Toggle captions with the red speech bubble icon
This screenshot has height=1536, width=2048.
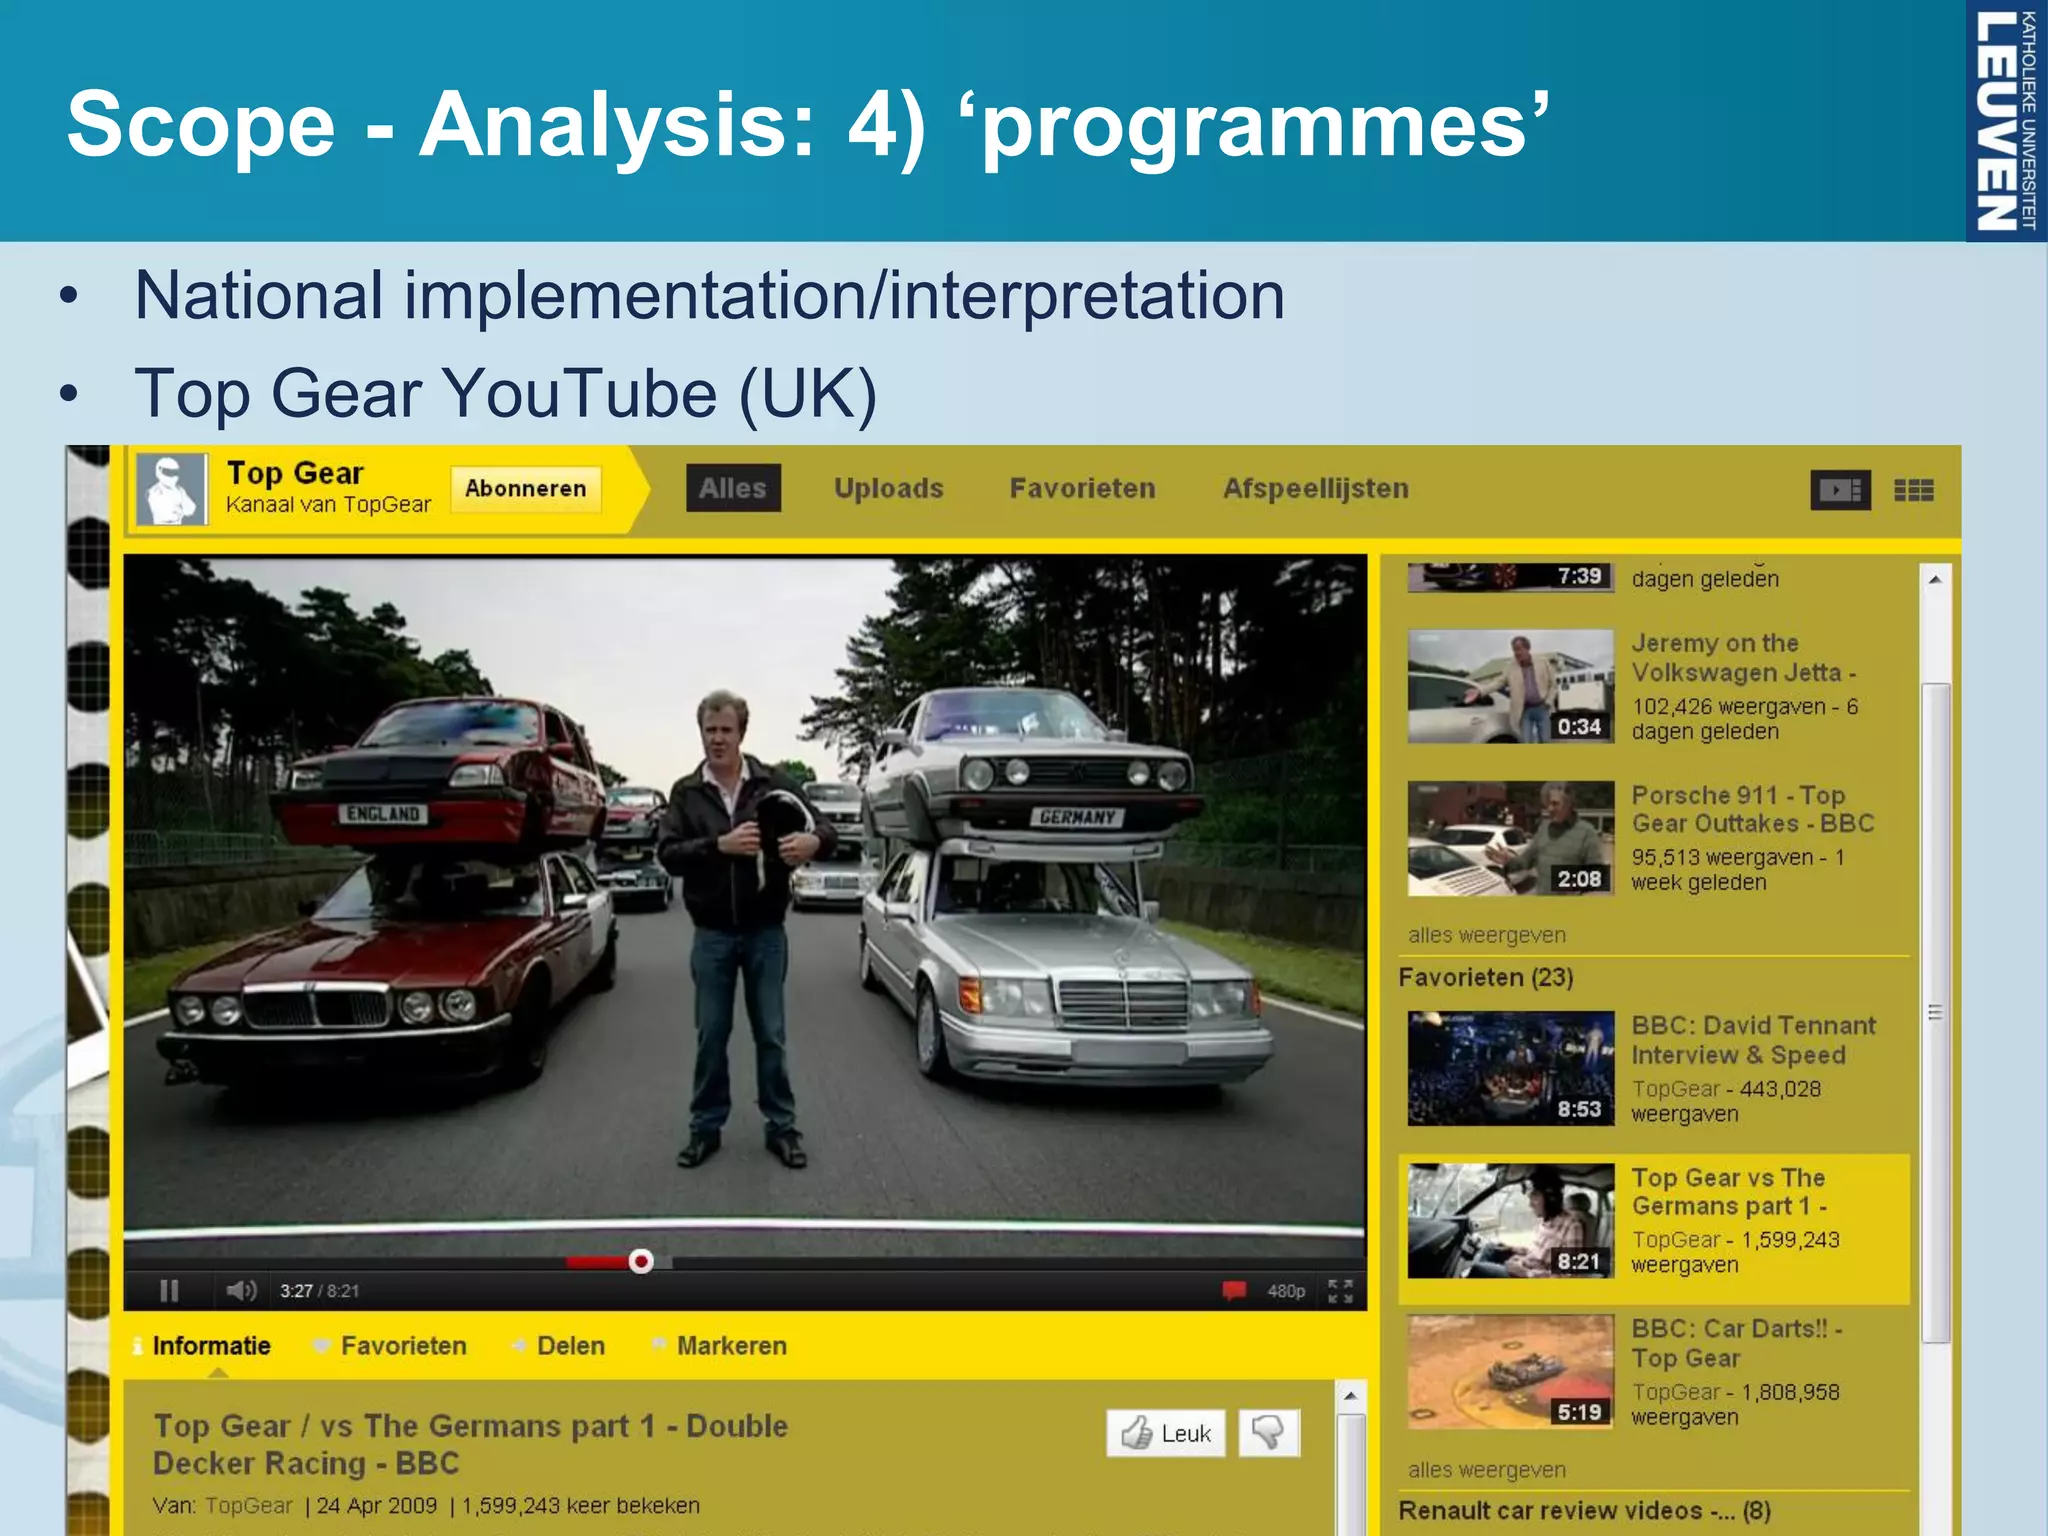pos(1234,1291)
